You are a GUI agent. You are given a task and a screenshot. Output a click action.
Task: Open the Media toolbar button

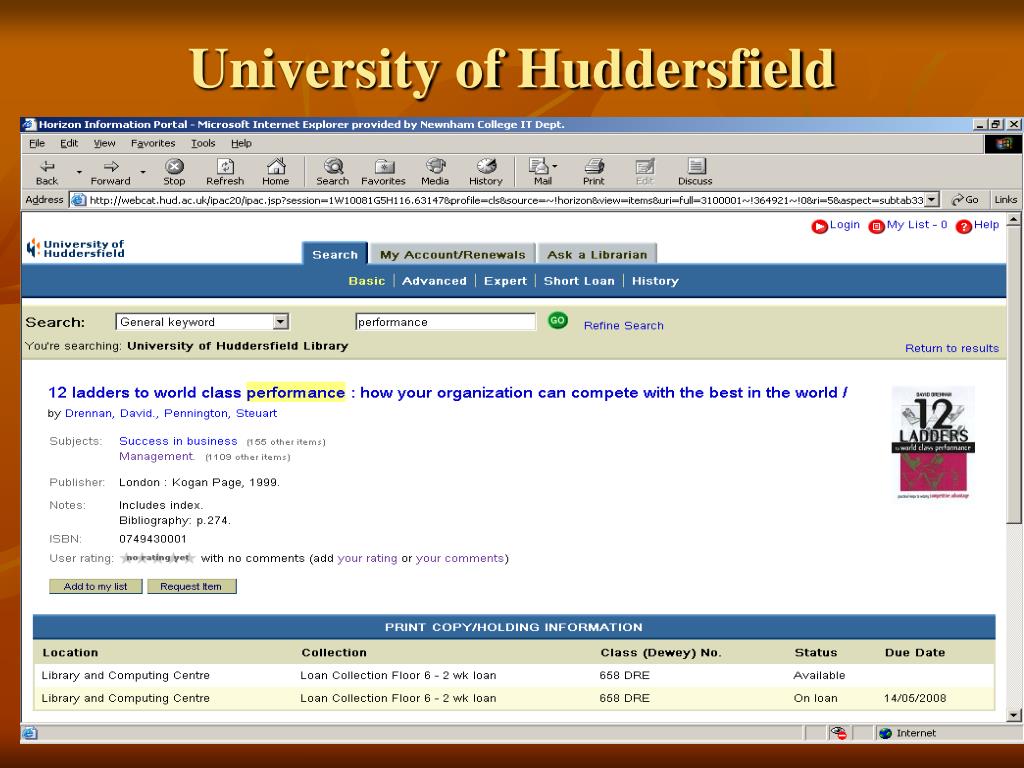point(435,172)
